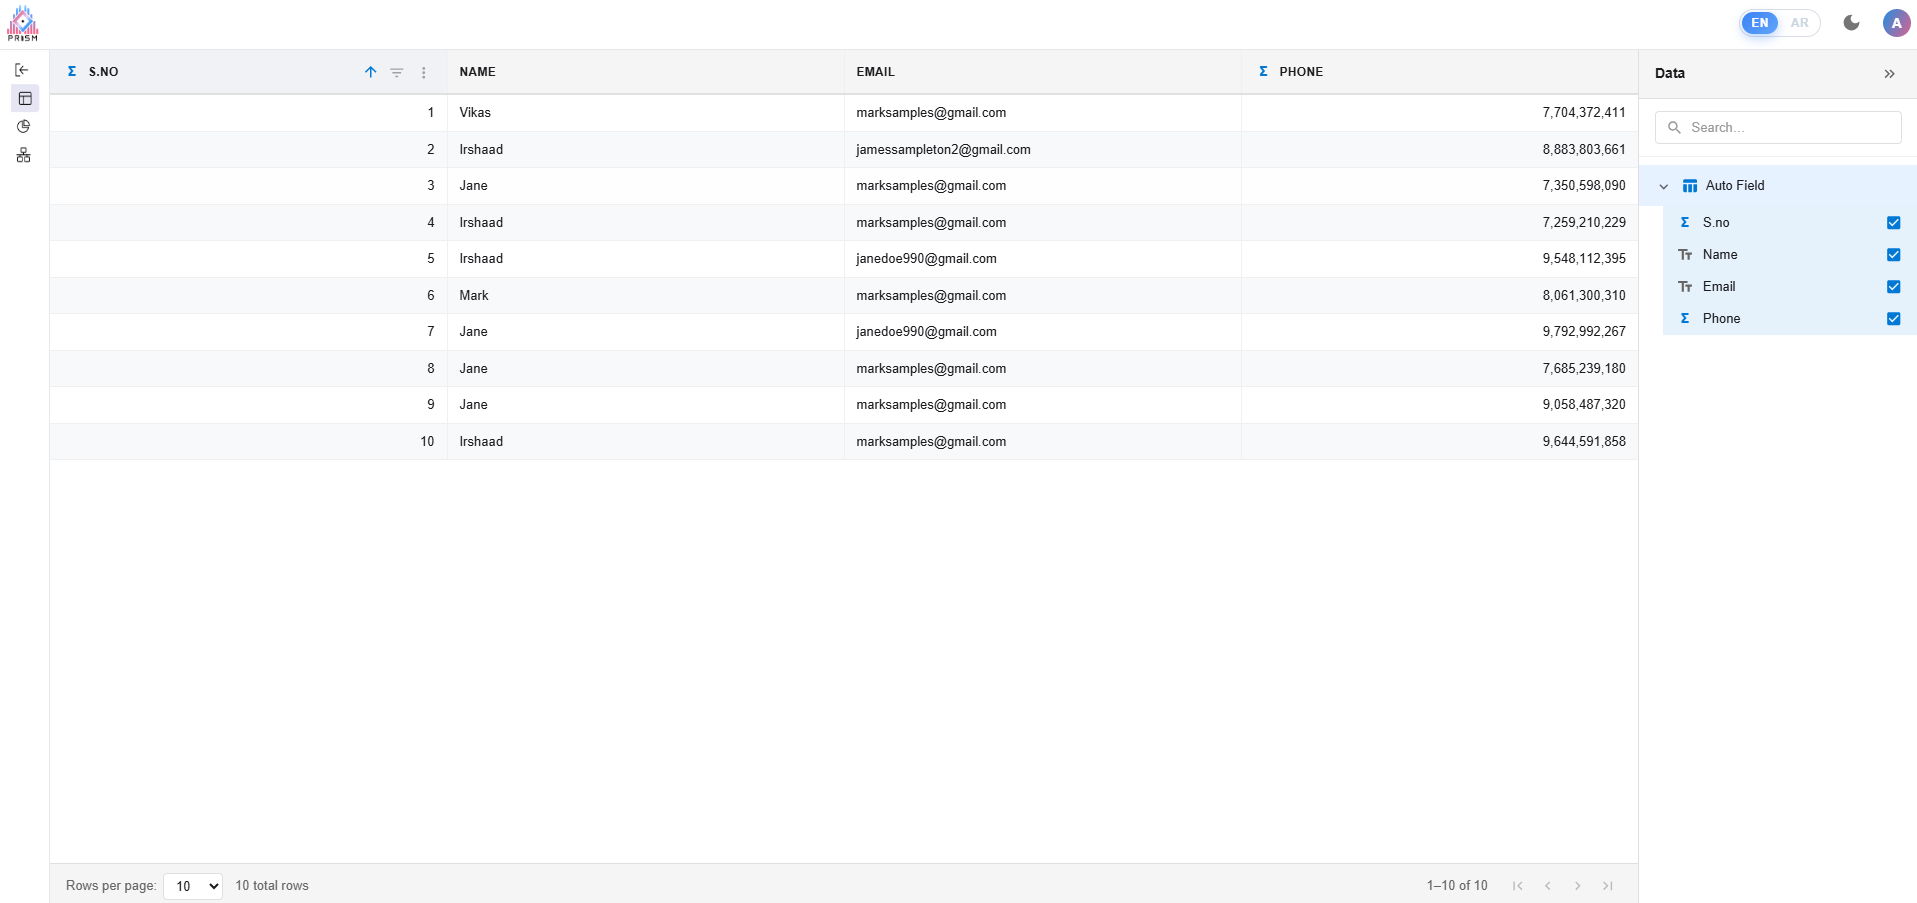The height and width of the screenshot is (903, 1917).
Task: Switch language to AR
Action: click(x=1799, y=23)
